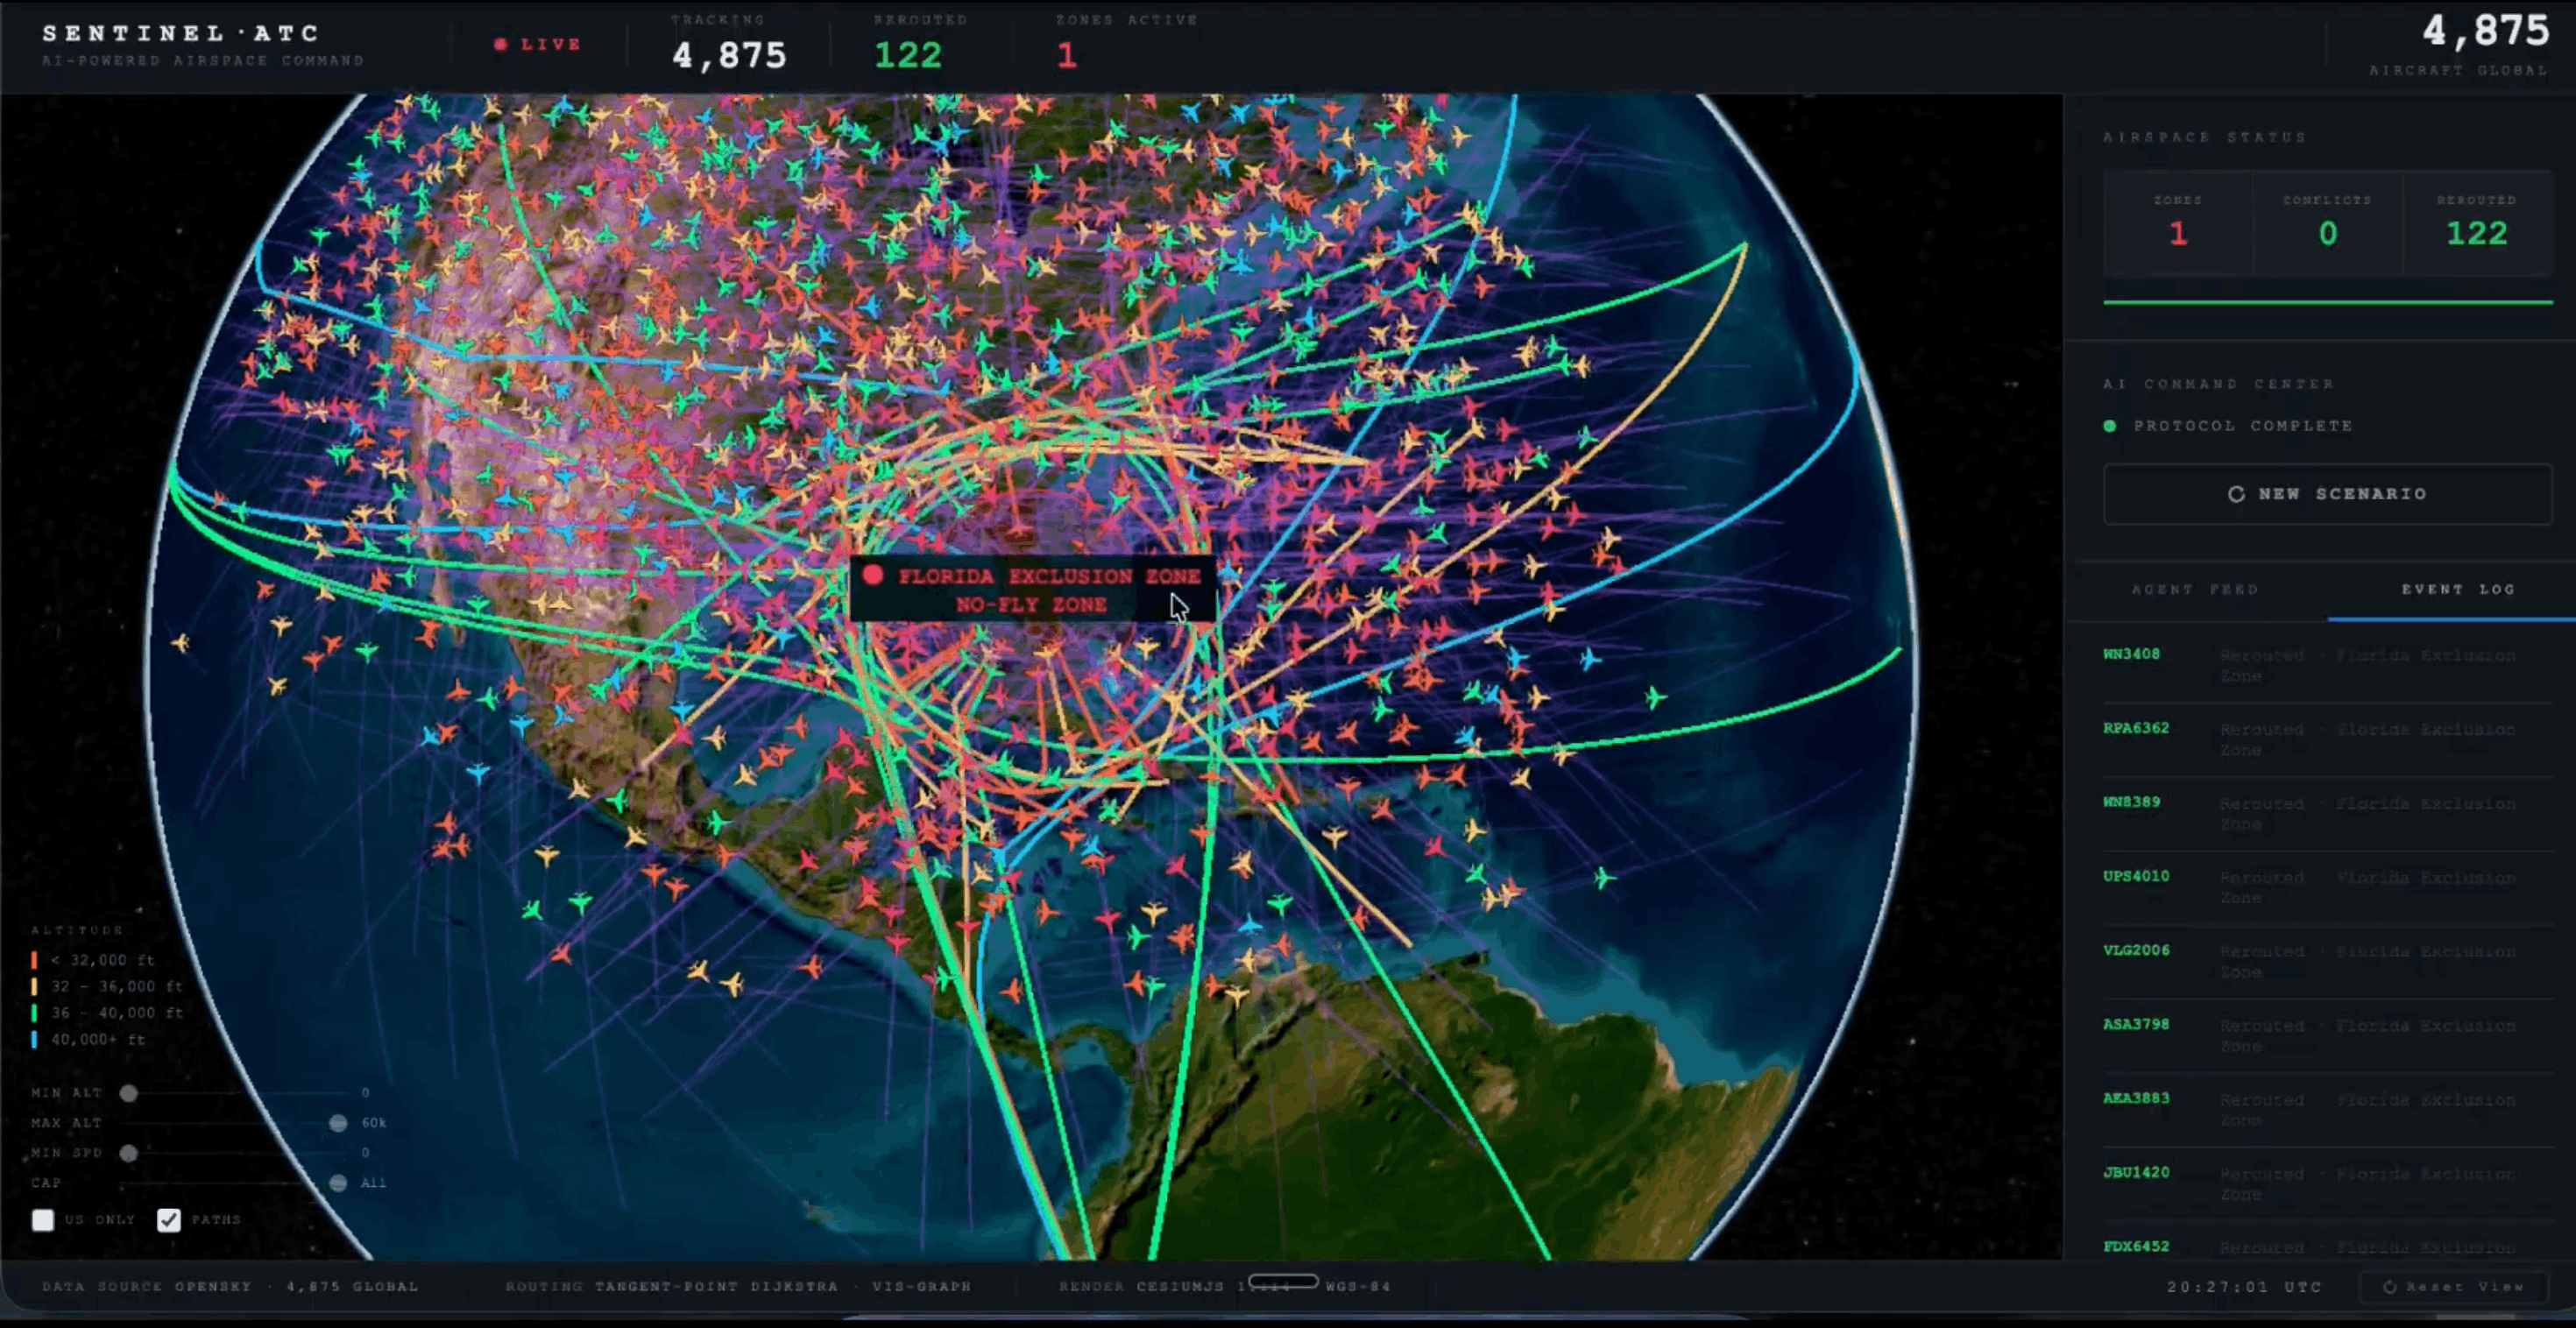
Task: Uncheck the Paths checkbox
Action: (169, 1220)
